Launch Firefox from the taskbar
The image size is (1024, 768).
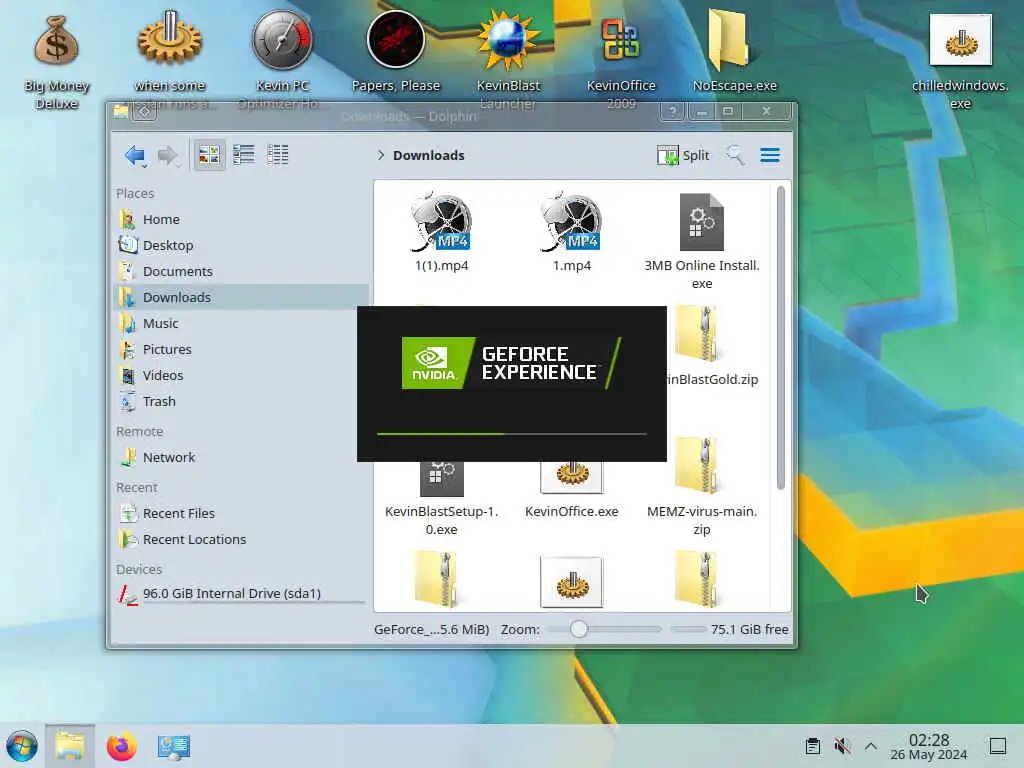pyautogui.click(x=121, y=746)
